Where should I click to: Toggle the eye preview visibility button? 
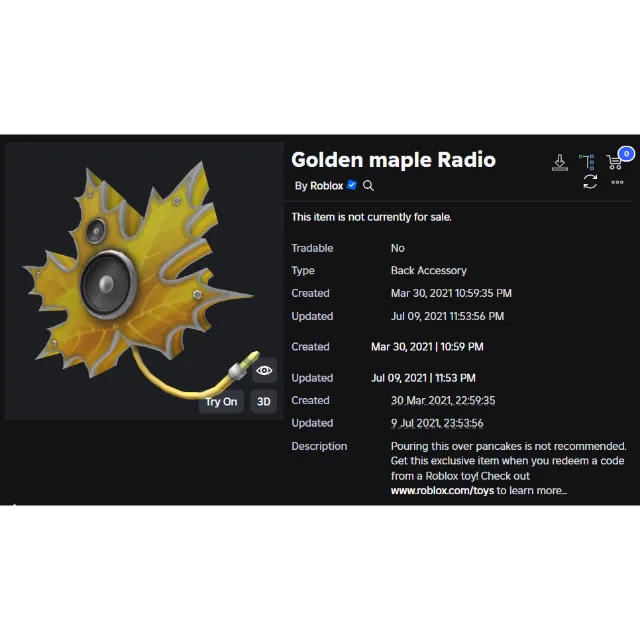pos(264,371)
